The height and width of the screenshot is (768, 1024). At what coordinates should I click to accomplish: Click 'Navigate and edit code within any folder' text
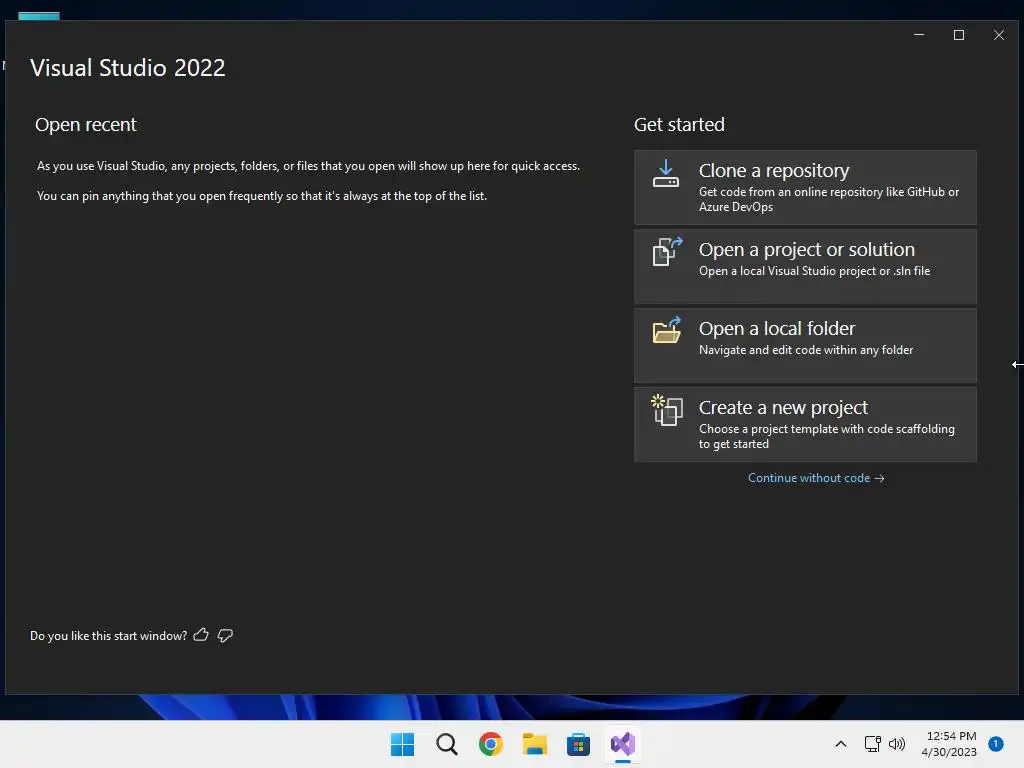tap(806, 350)
